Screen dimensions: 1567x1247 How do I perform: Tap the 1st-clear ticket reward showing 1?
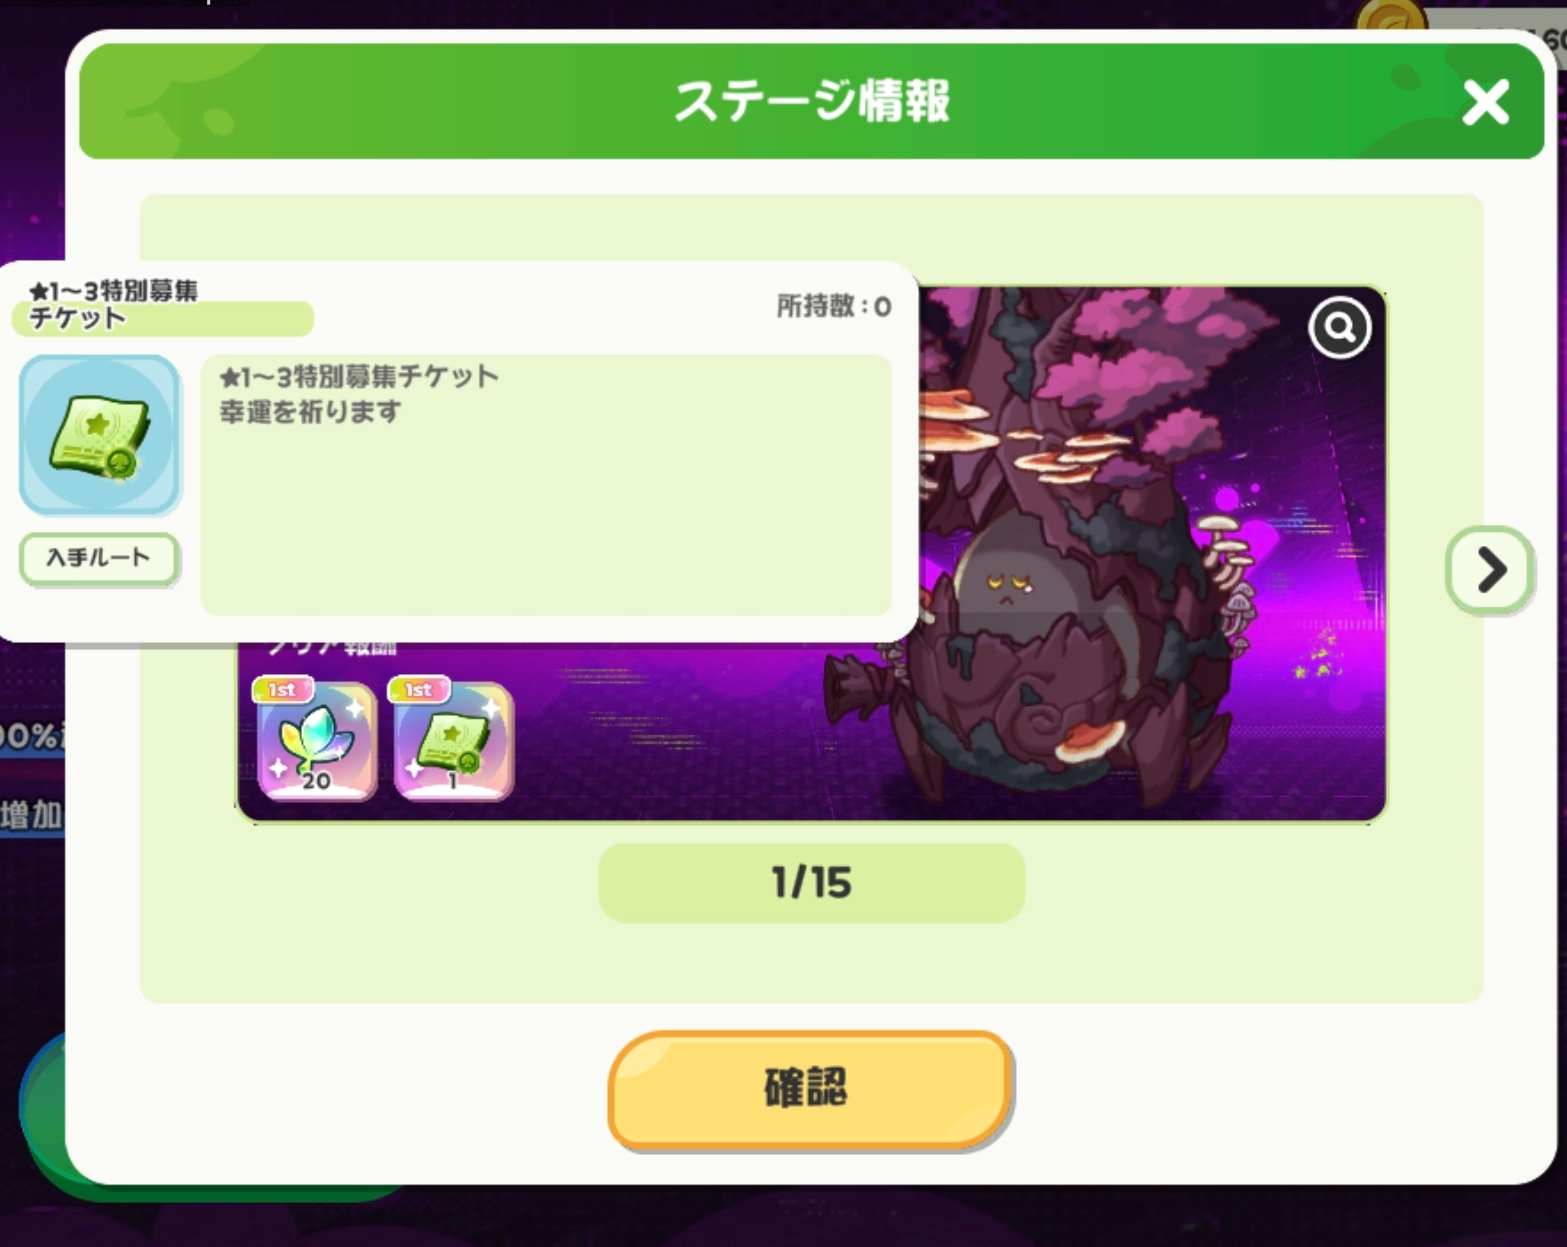tap(454, 741)
